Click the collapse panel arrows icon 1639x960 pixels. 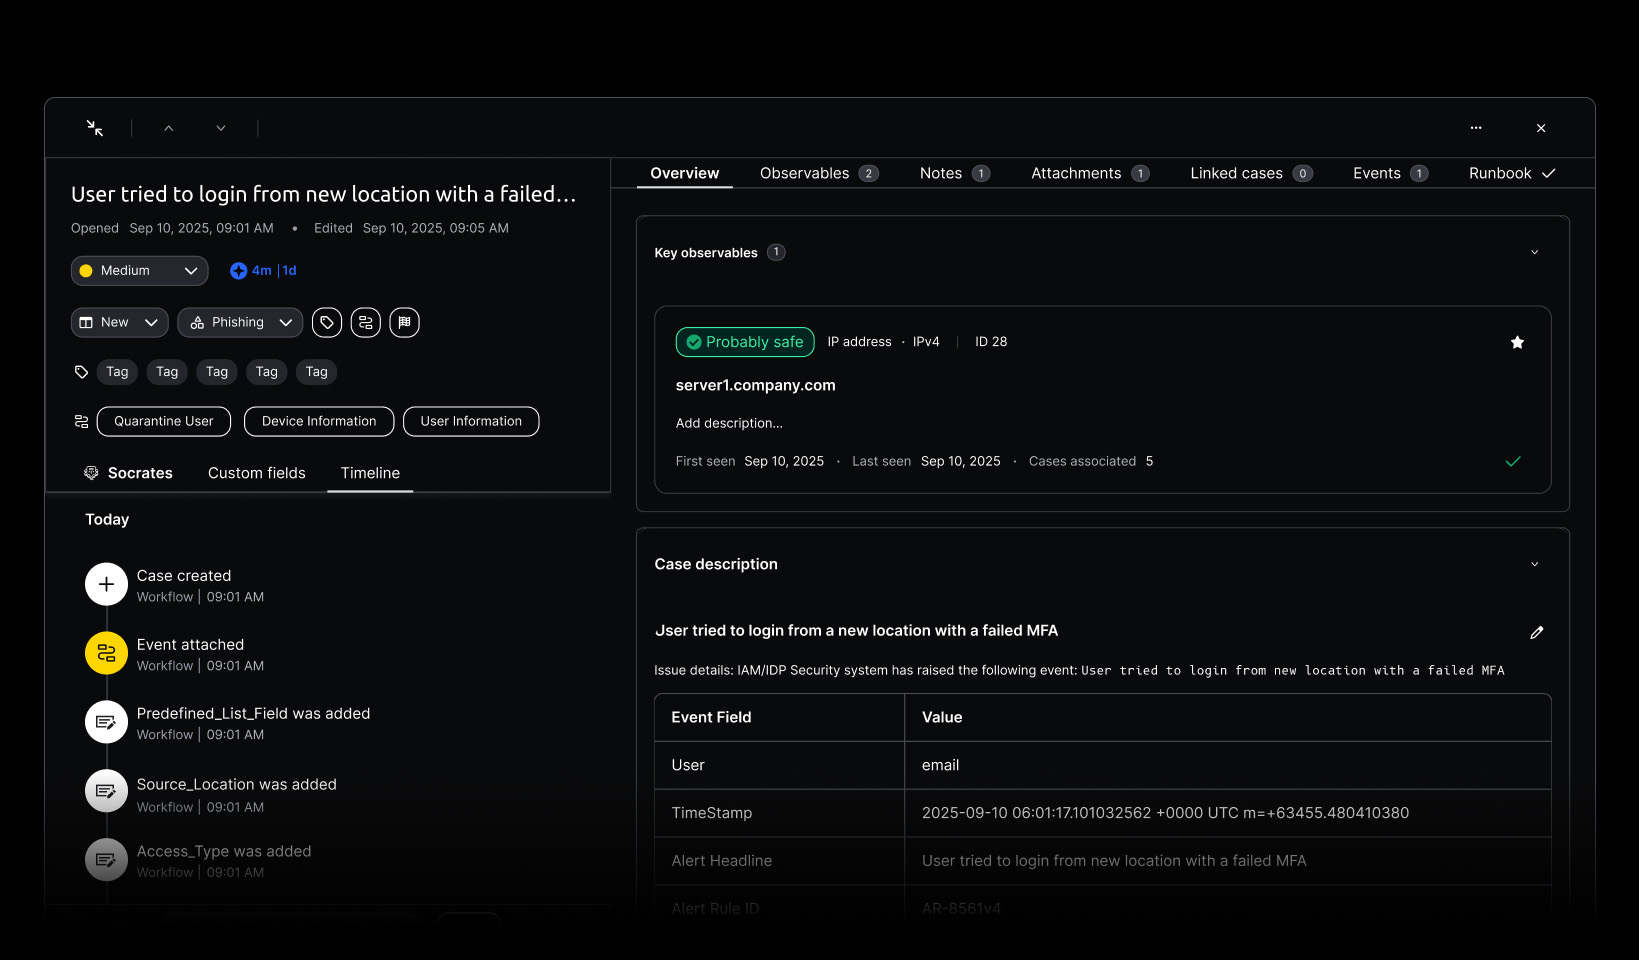pos(95,128)
